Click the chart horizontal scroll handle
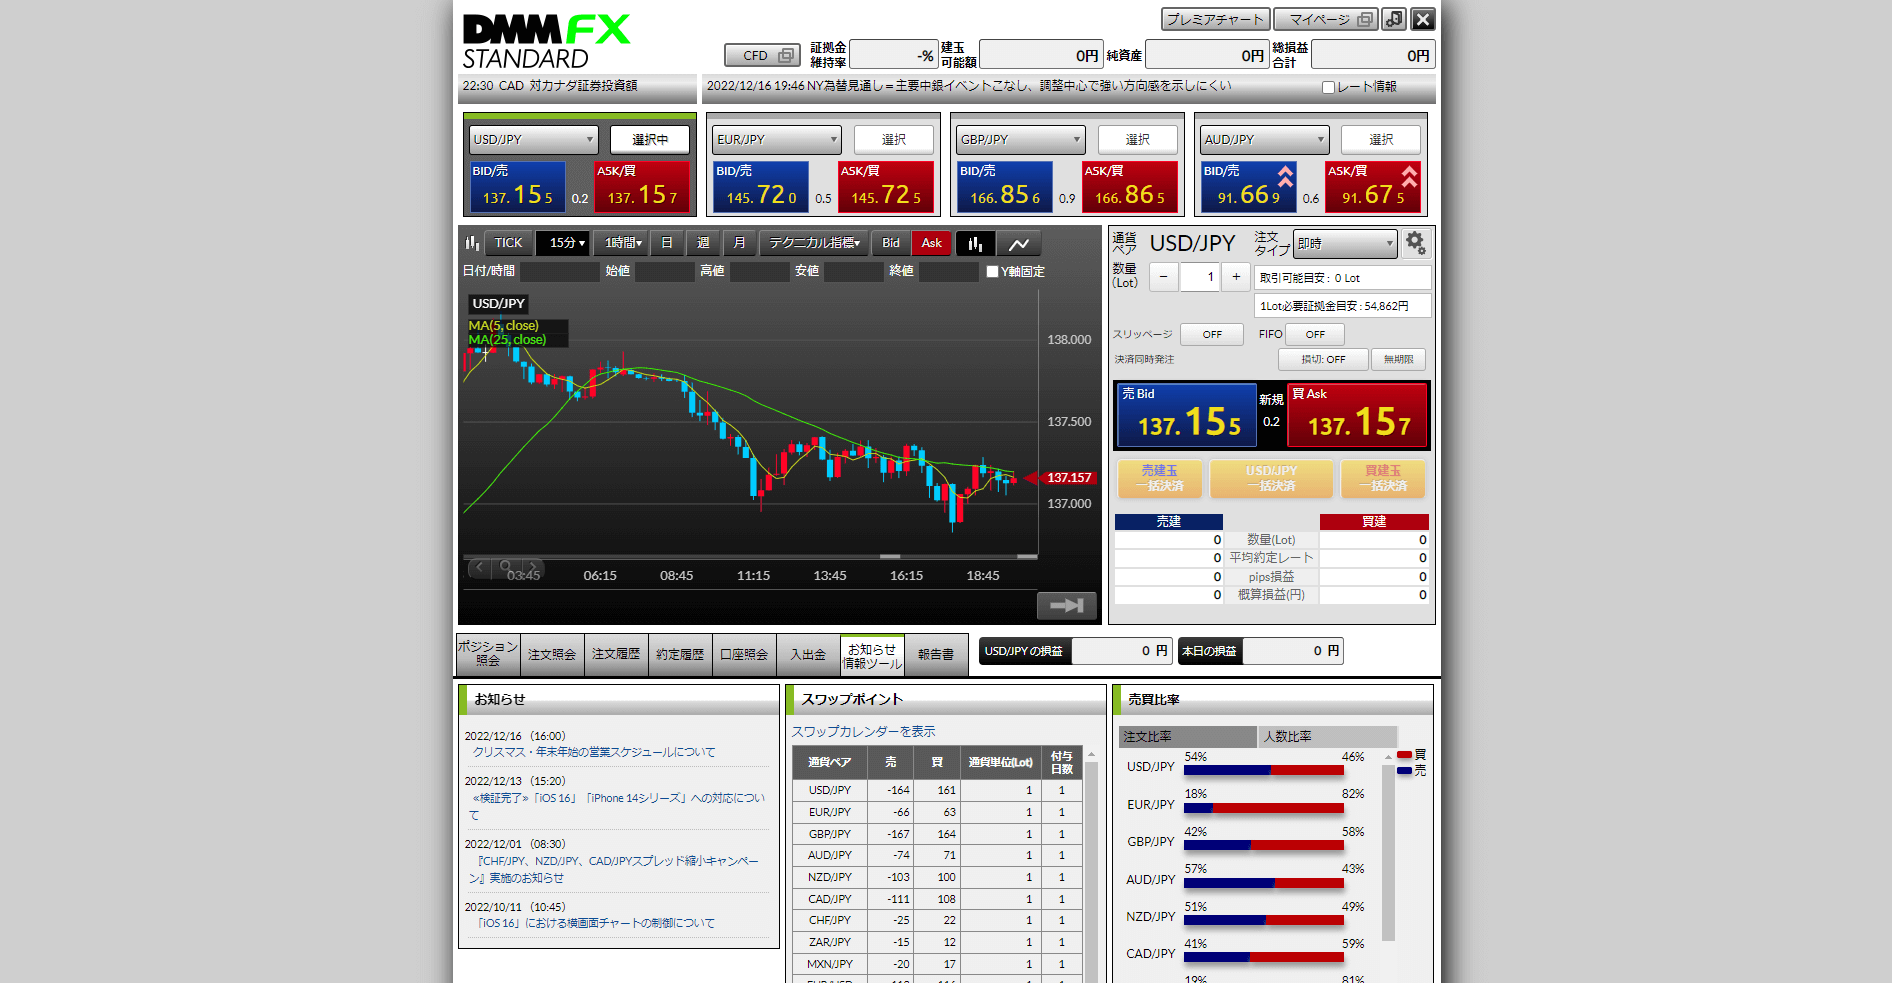 click(889, 556)
